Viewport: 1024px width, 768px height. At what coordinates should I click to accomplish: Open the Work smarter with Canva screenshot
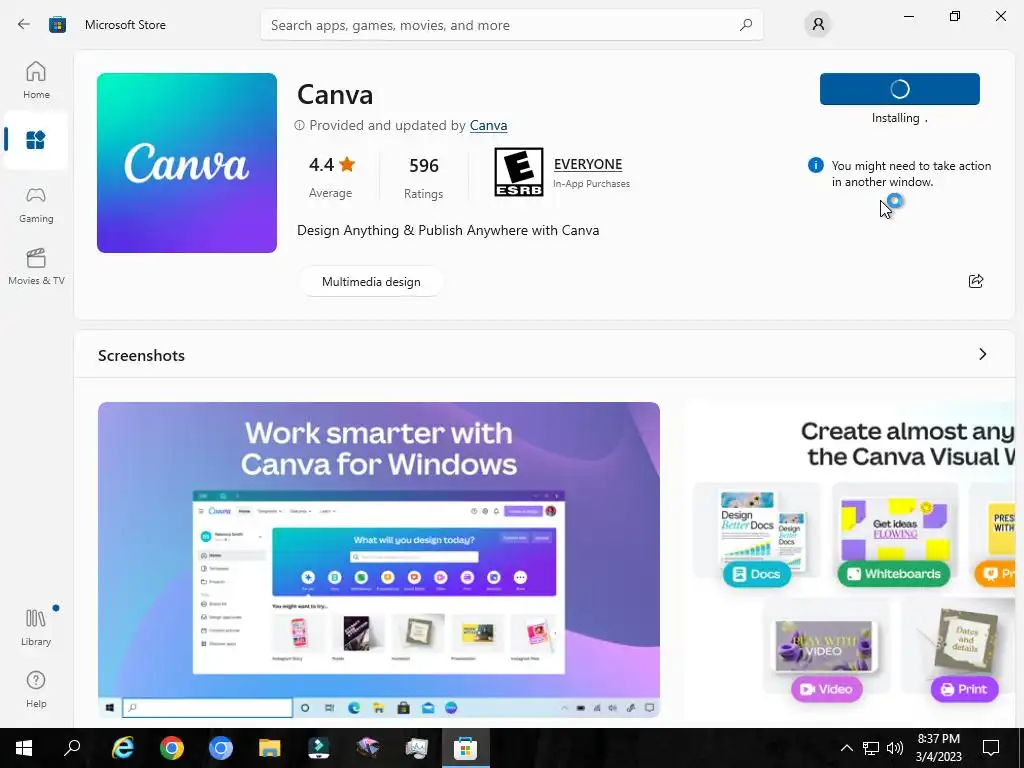pyautogui.click(x=379, y=560)
